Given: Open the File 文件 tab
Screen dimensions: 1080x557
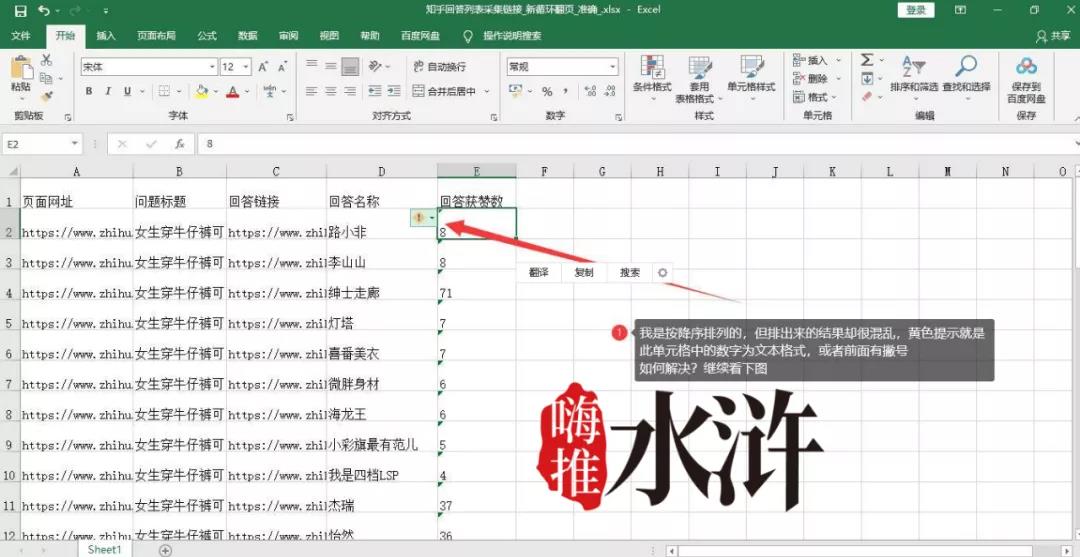Looking at the screenshot, I should (x=21, y=36).
